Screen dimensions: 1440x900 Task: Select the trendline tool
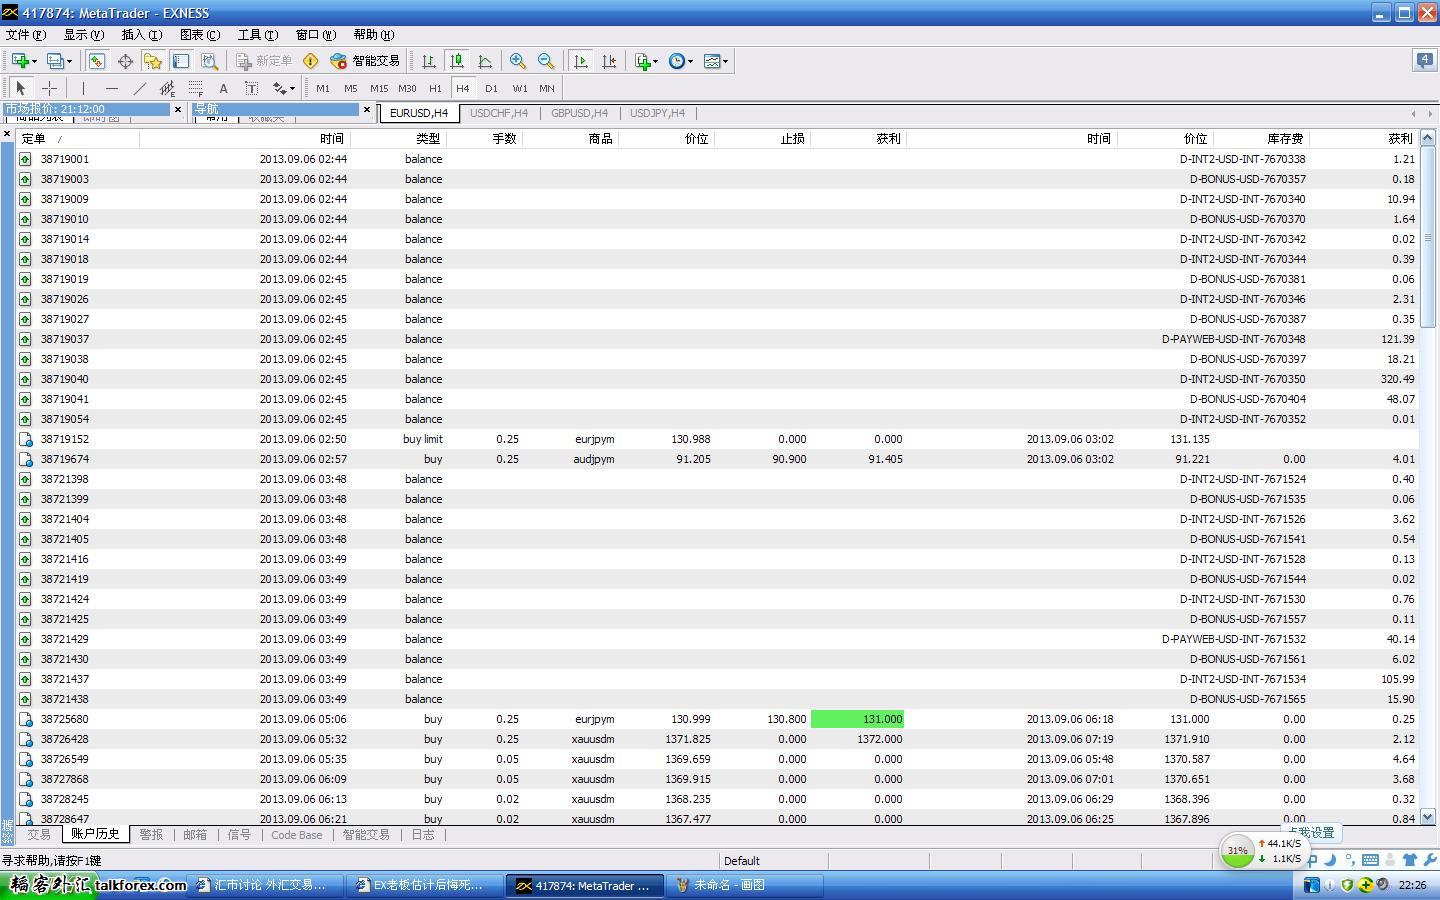(140, 88)
